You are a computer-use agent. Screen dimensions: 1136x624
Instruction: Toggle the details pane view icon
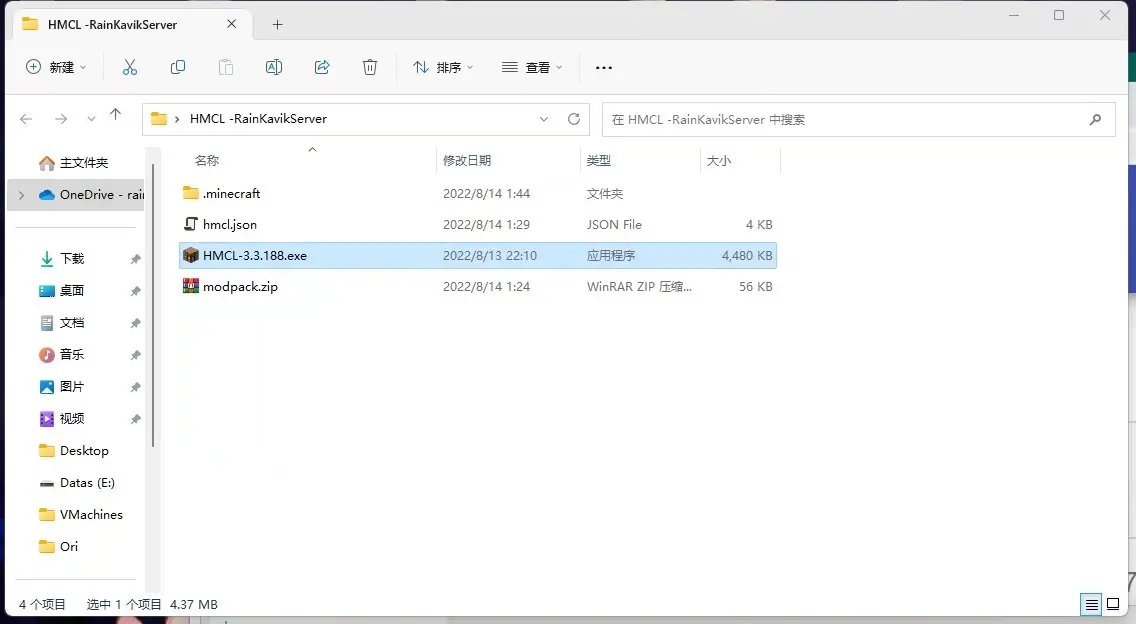tap(1113, 604)
